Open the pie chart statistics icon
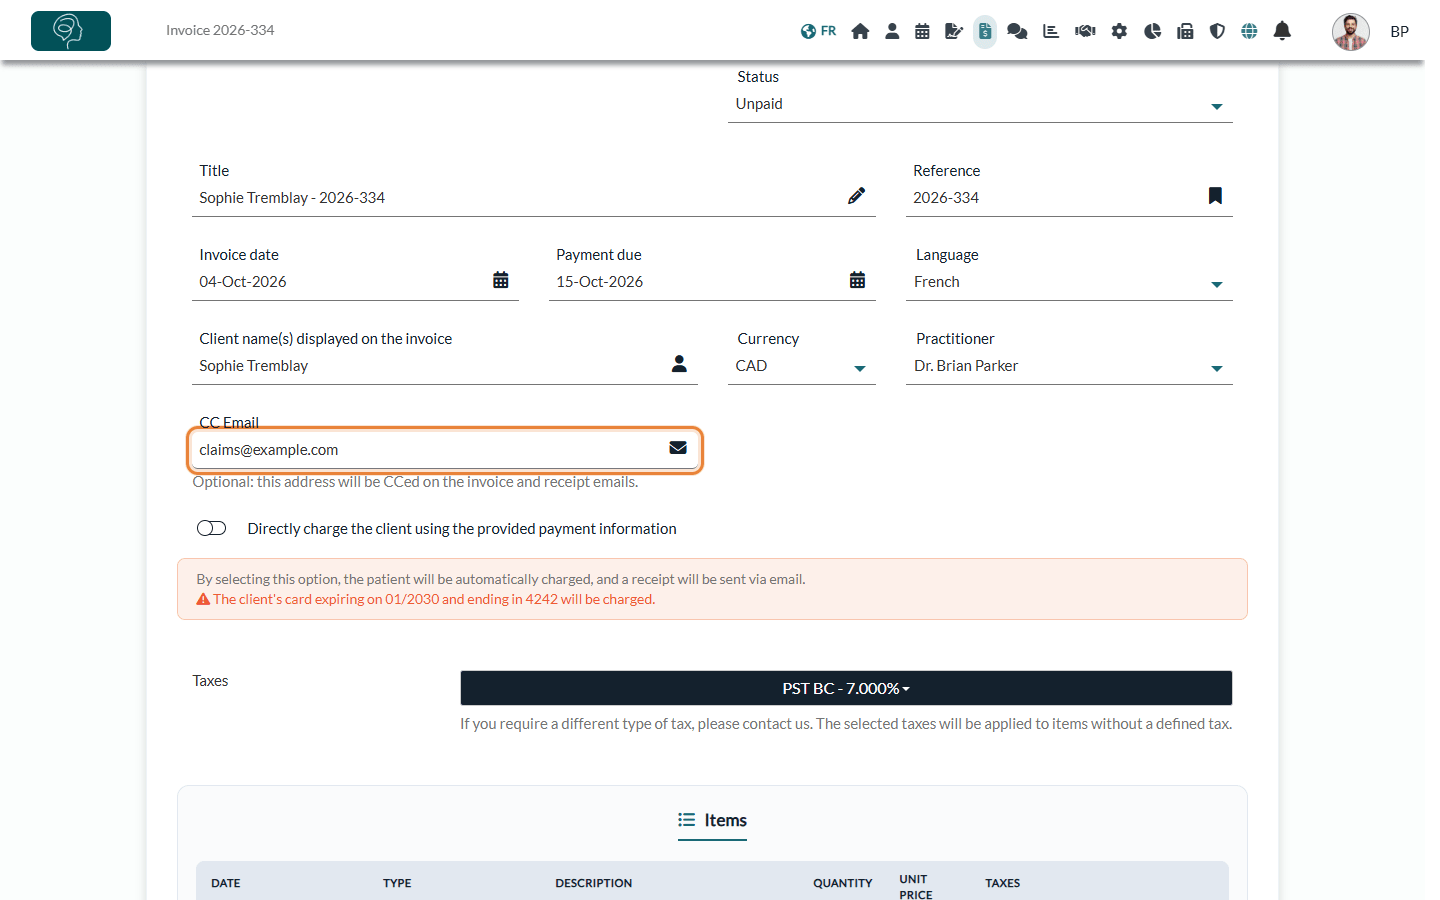Viewport: 1440px width, 900px height. pyautogui.click(x=1152, y=31)
